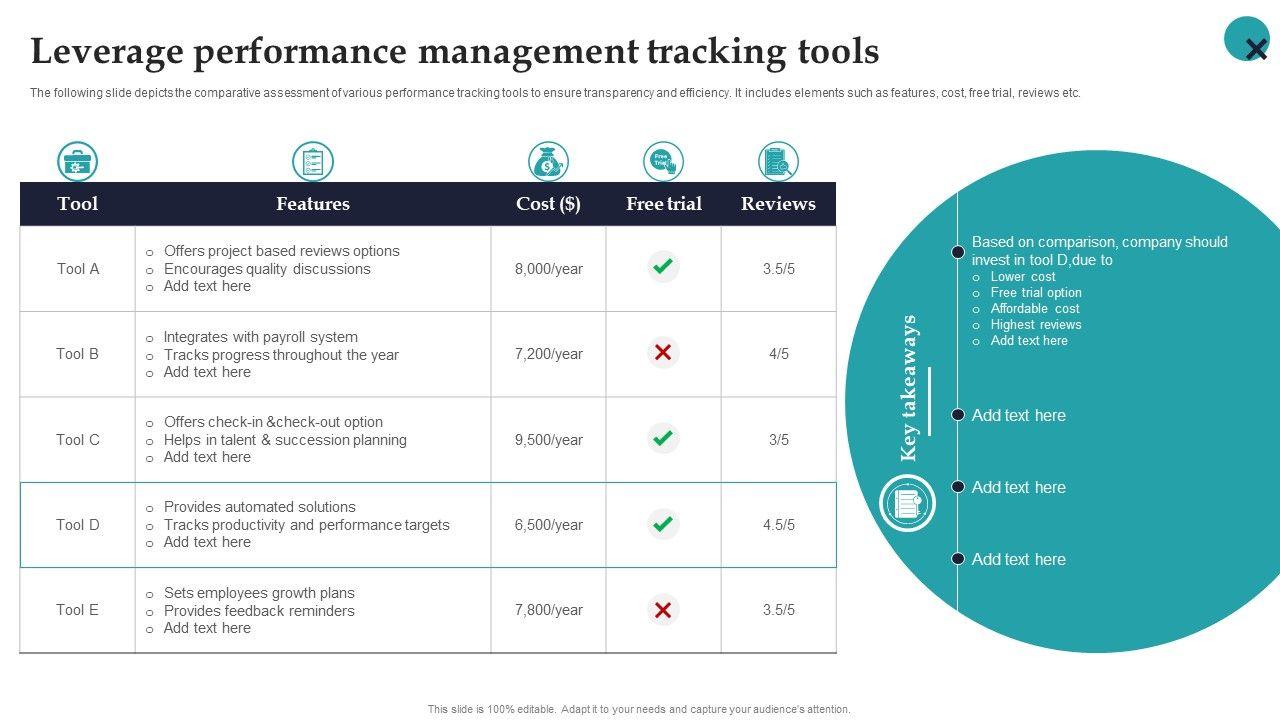Click the green checkmark in Tool A row
This screenshot has height=720, width=1280.
point(662,267)
